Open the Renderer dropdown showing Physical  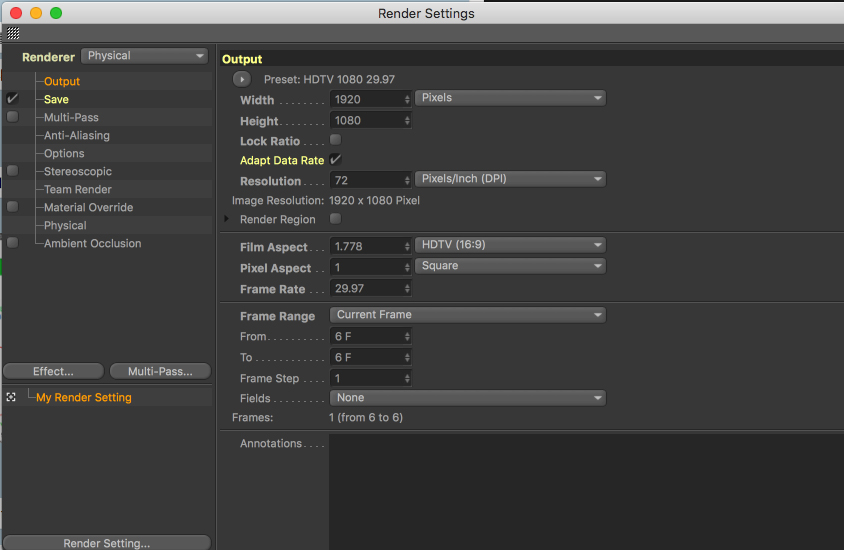(144, 56)
